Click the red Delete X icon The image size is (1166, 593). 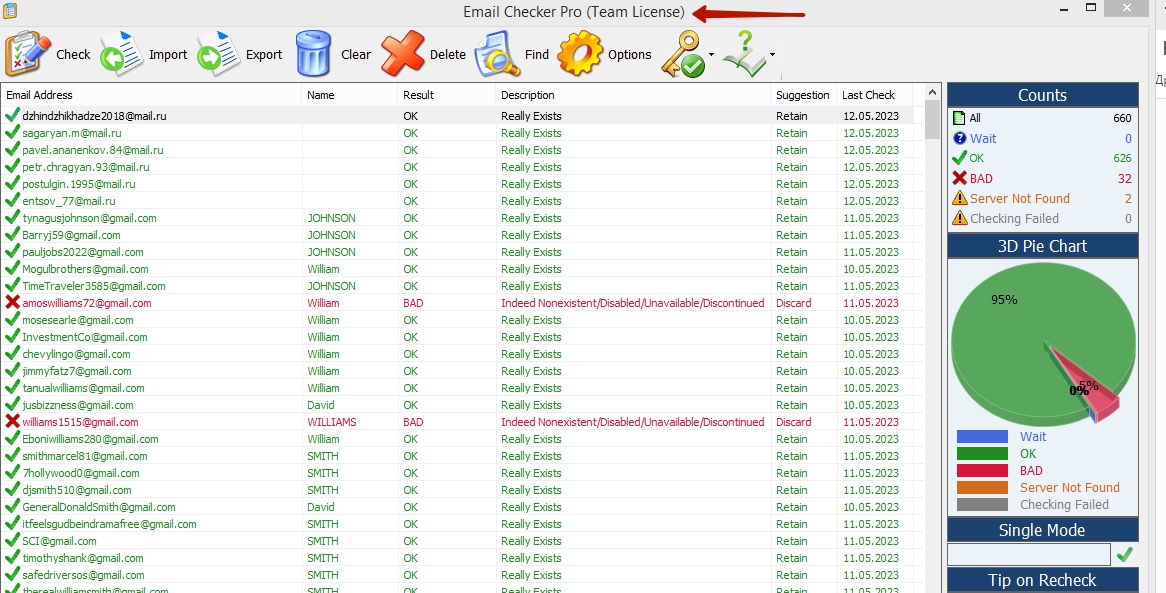click(x=403, y=54)
